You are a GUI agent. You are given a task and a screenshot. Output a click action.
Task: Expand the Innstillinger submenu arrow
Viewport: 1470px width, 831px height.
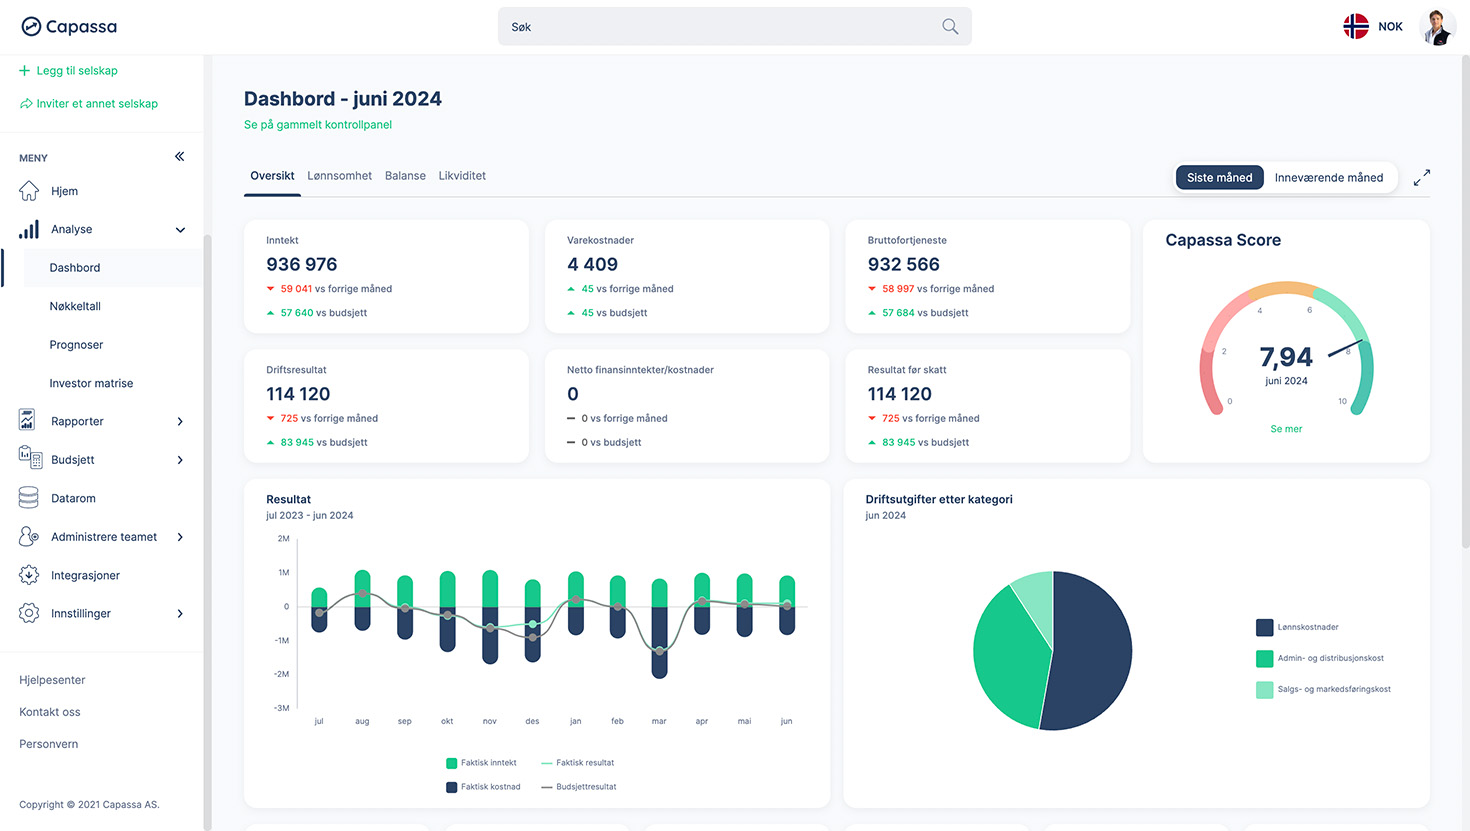[x=180, y=614]
